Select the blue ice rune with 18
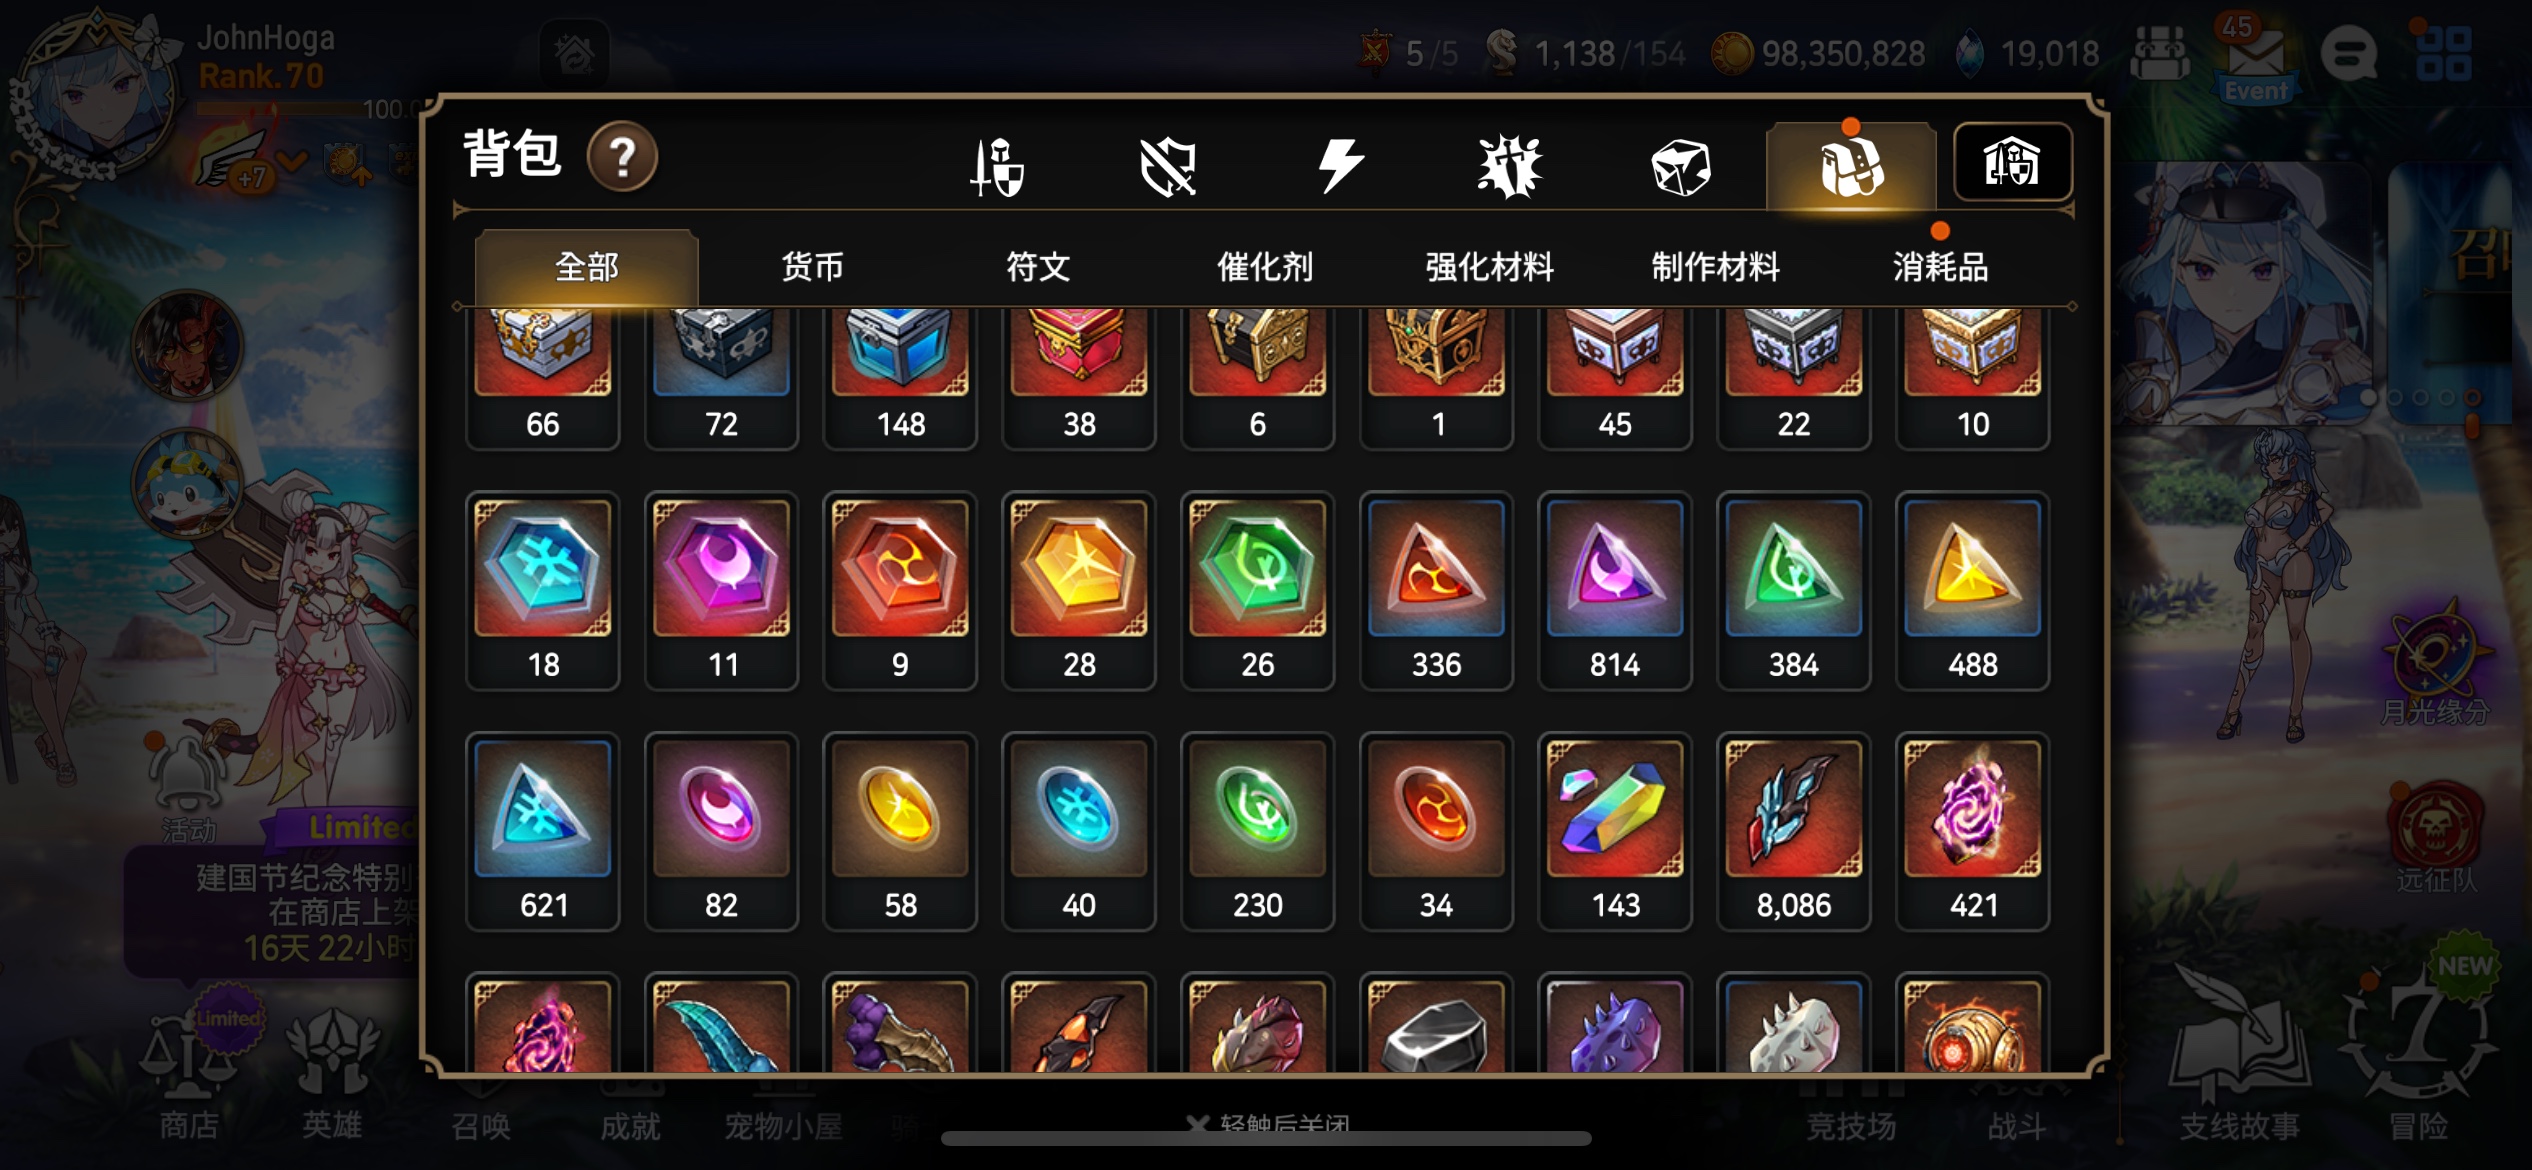The width and height of the screenshot is (2532, 1170). click(543, 591)
